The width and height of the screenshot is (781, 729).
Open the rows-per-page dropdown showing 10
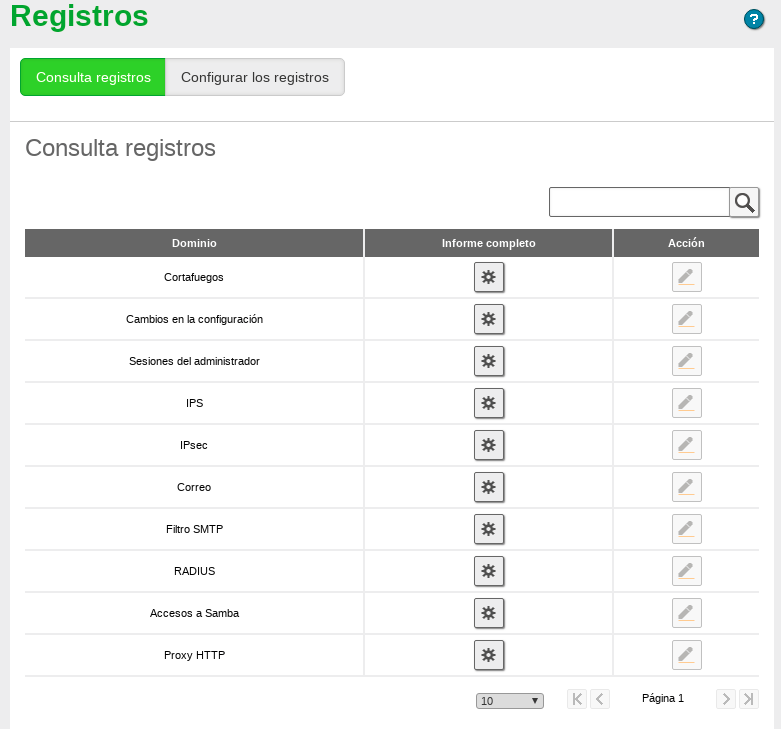click(510, 701)
